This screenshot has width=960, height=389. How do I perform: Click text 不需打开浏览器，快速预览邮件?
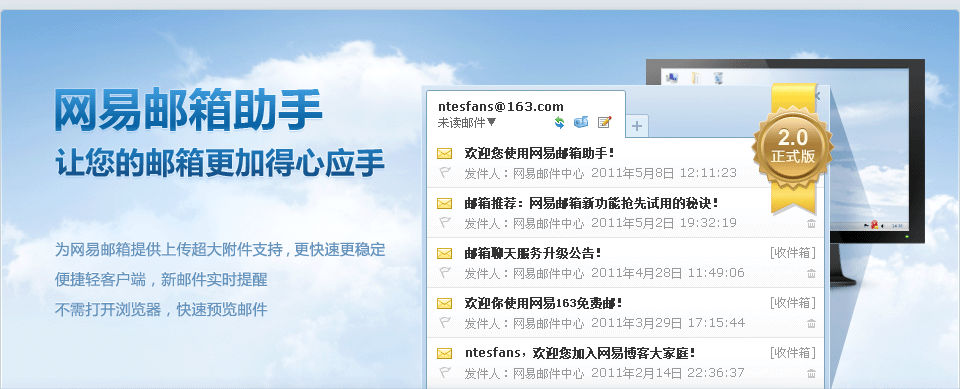161,309
